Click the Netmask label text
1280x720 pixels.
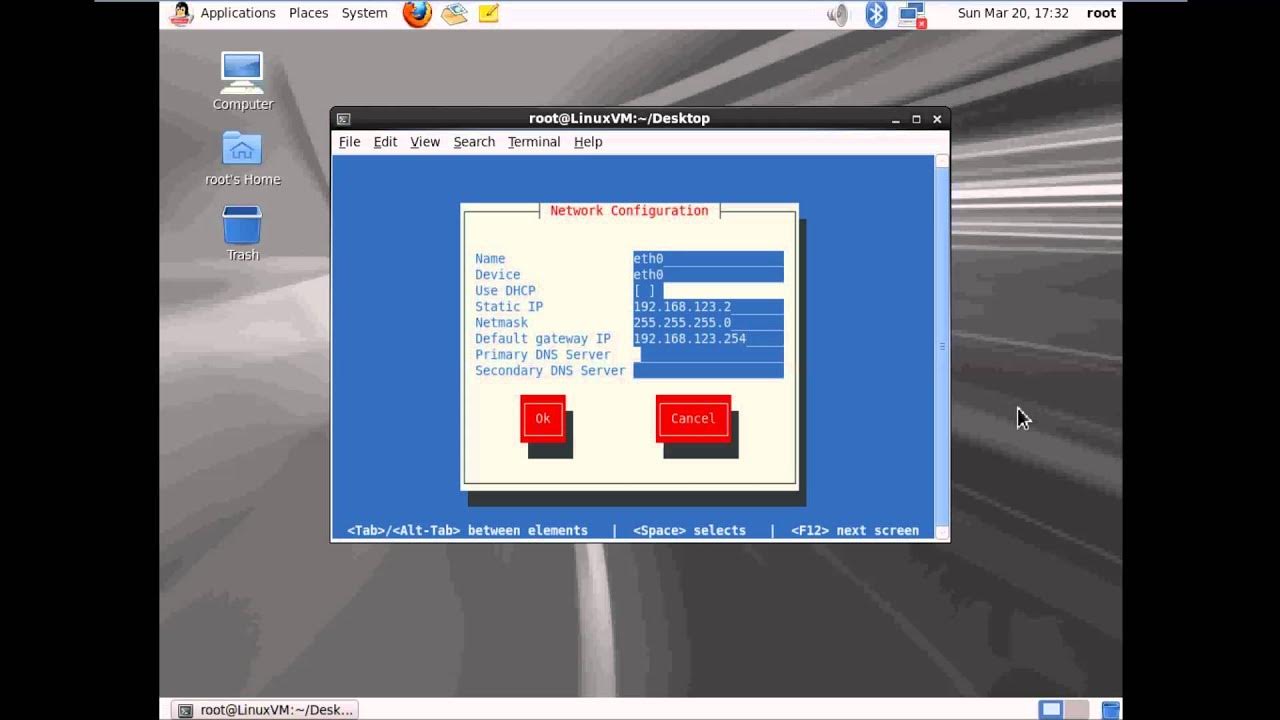click(501, 323)
